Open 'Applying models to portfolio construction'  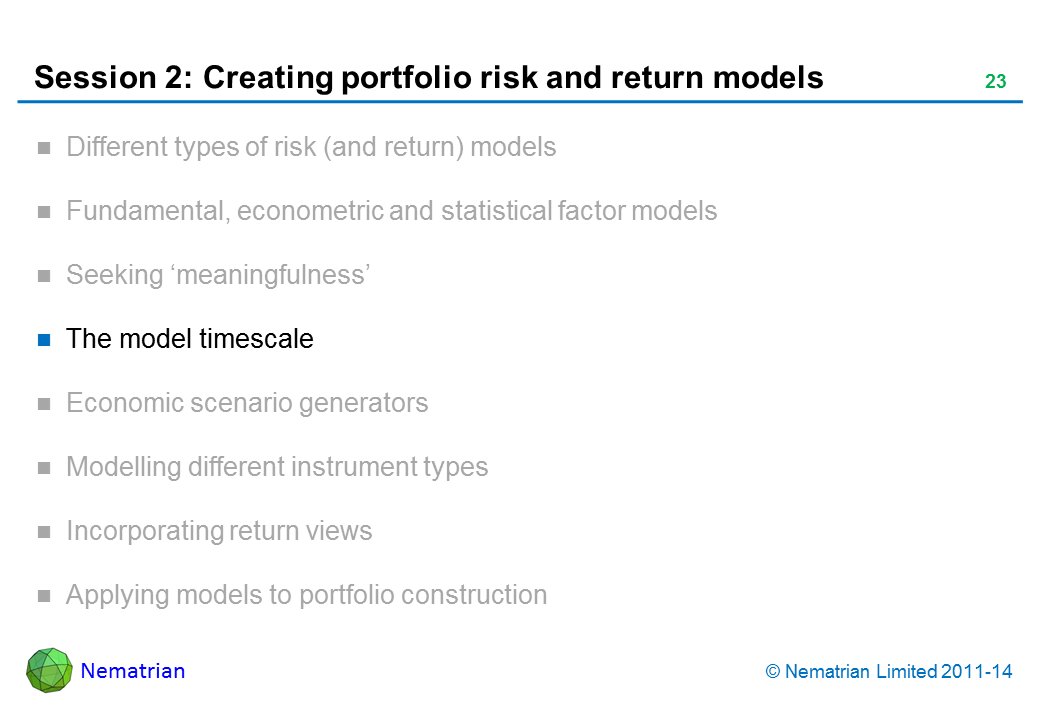306,595
